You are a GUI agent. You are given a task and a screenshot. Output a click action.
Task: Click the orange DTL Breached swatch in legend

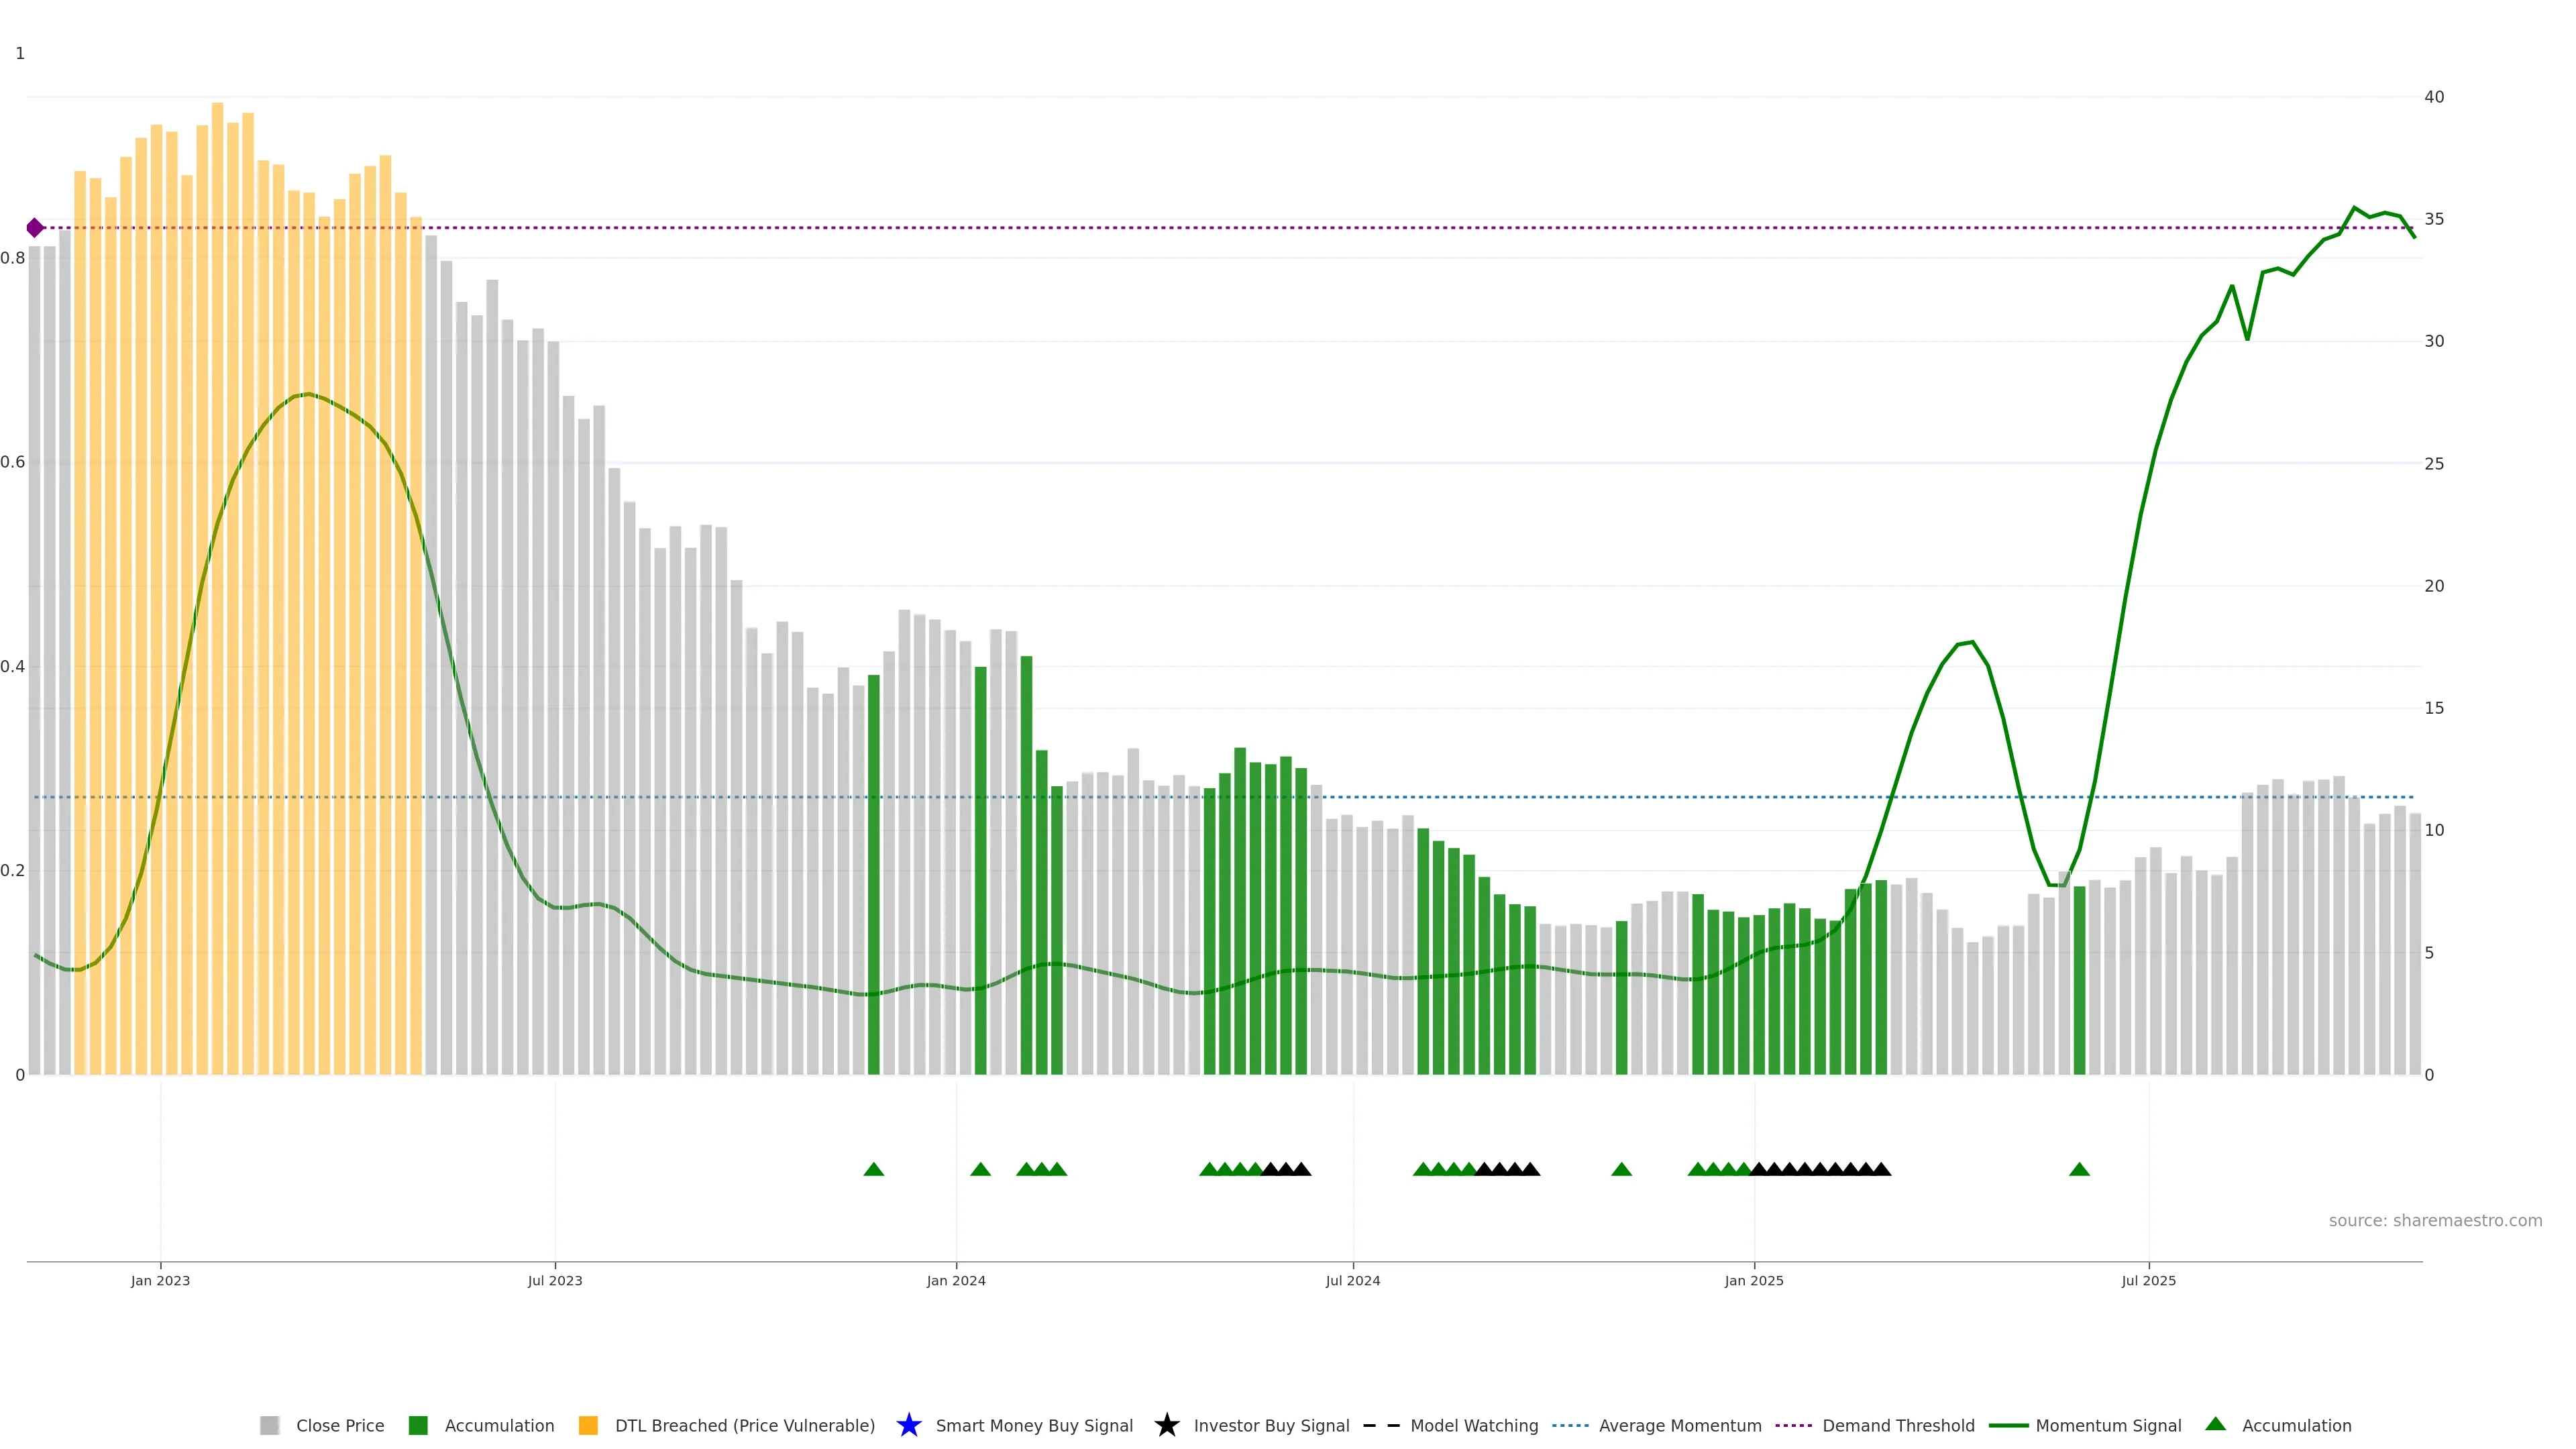pyautogui.click(x=588, y=1426)
